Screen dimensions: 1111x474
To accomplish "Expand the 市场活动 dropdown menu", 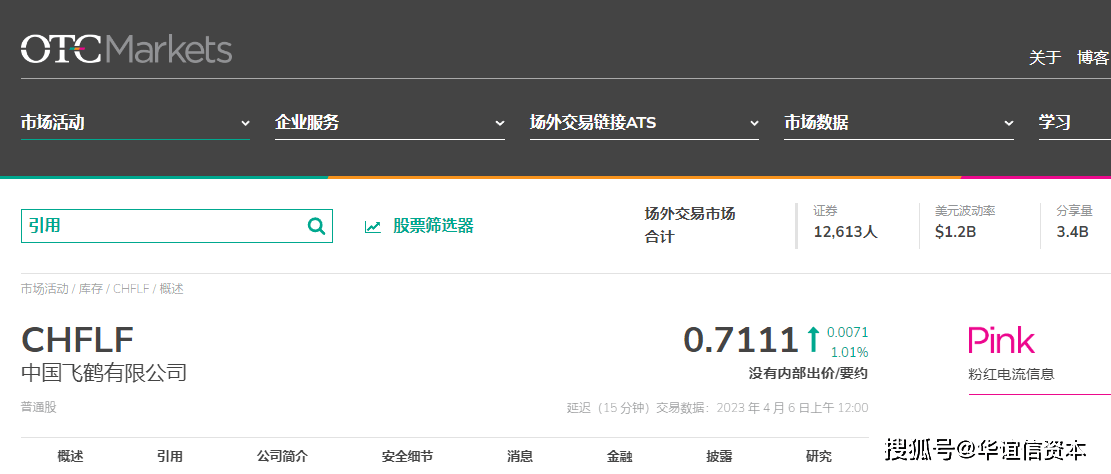I will pyautogui.click(x=134, y=123).
